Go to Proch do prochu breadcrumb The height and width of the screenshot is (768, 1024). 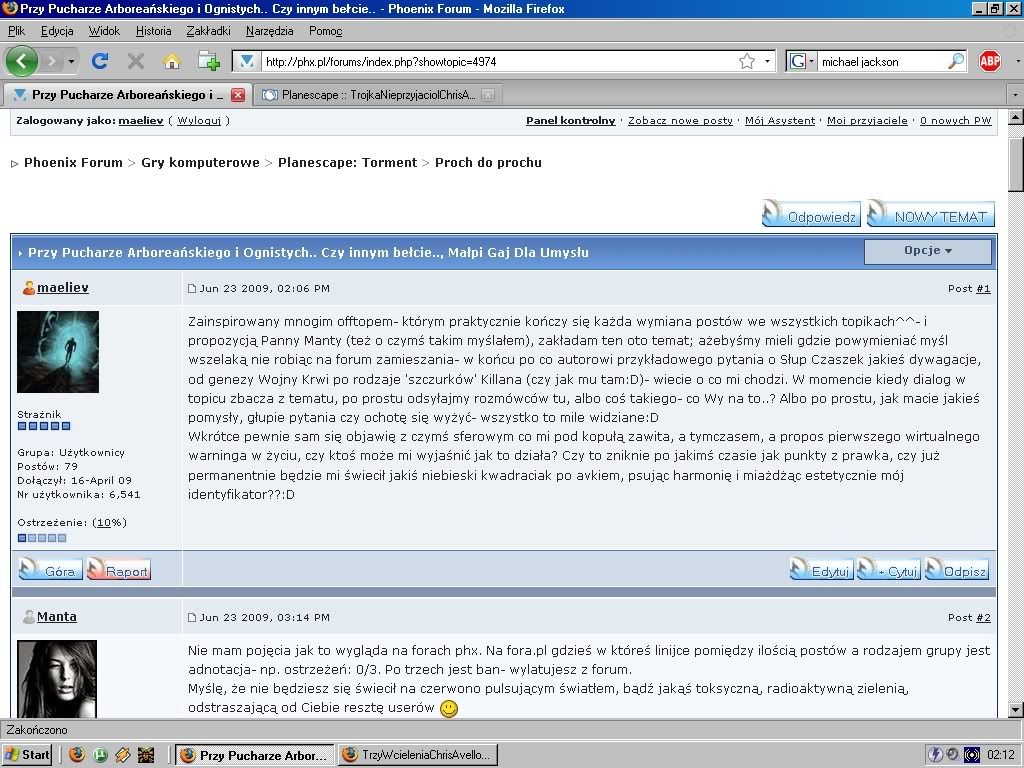click(488, 163)
